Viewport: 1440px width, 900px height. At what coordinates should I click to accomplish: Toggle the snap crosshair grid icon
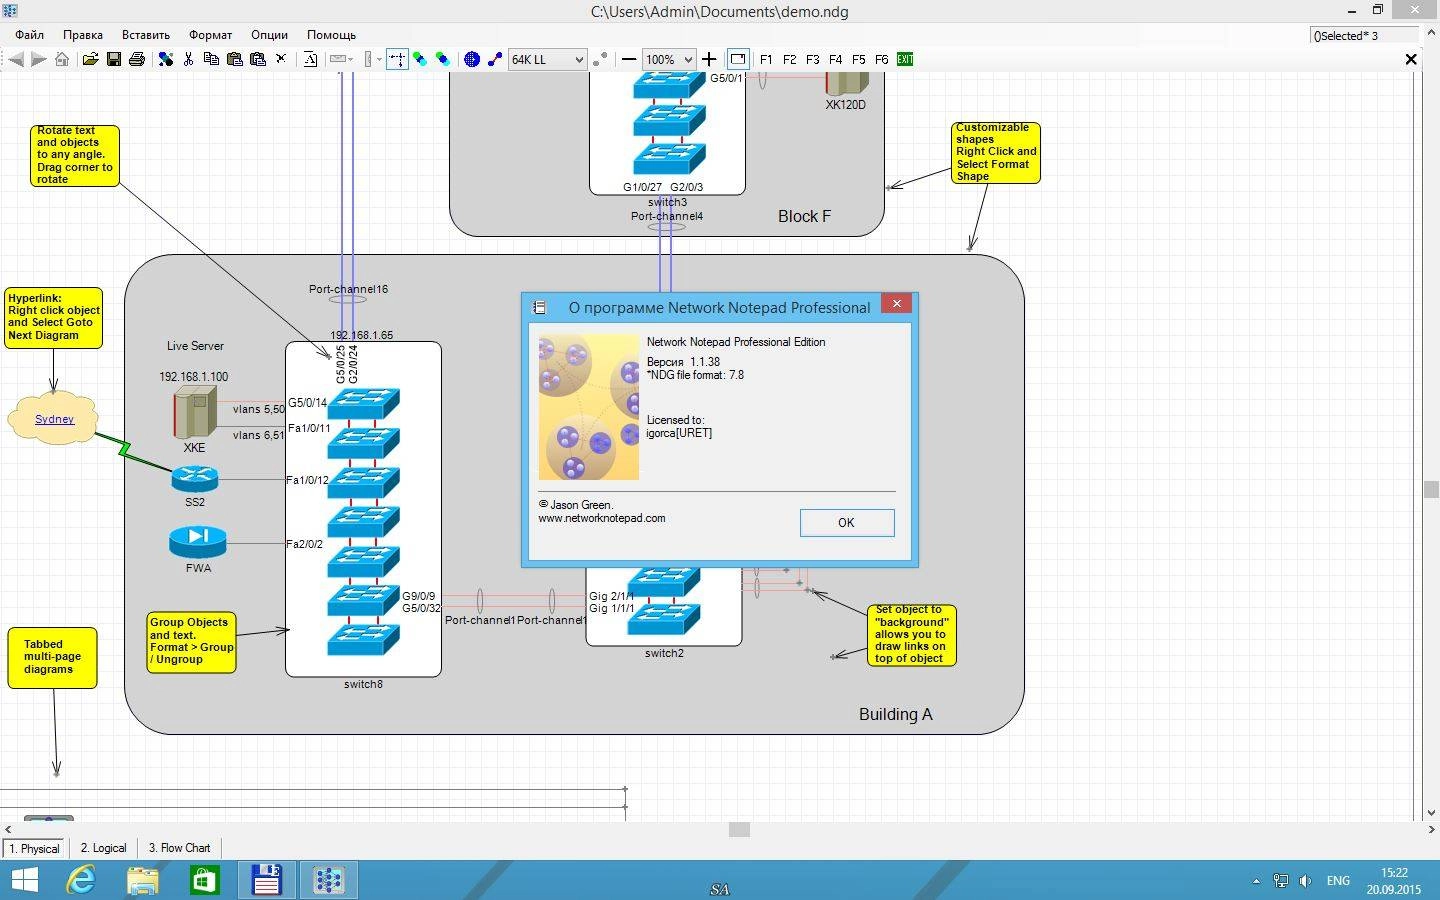pyautogui.click(x=397, y=60)
